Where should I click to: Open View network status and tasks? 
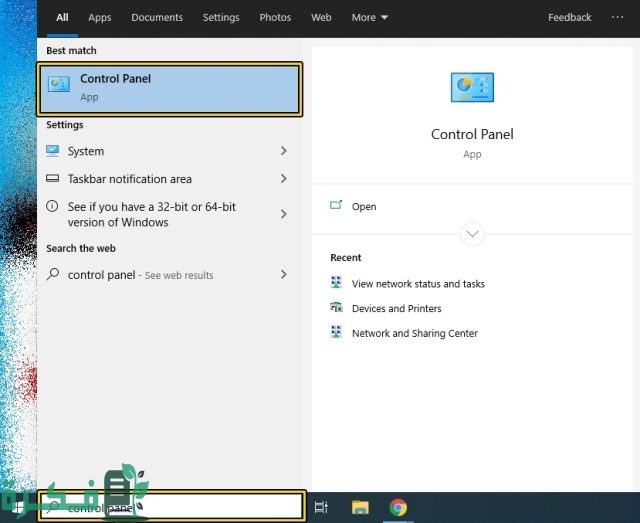[x=418, y=284]
